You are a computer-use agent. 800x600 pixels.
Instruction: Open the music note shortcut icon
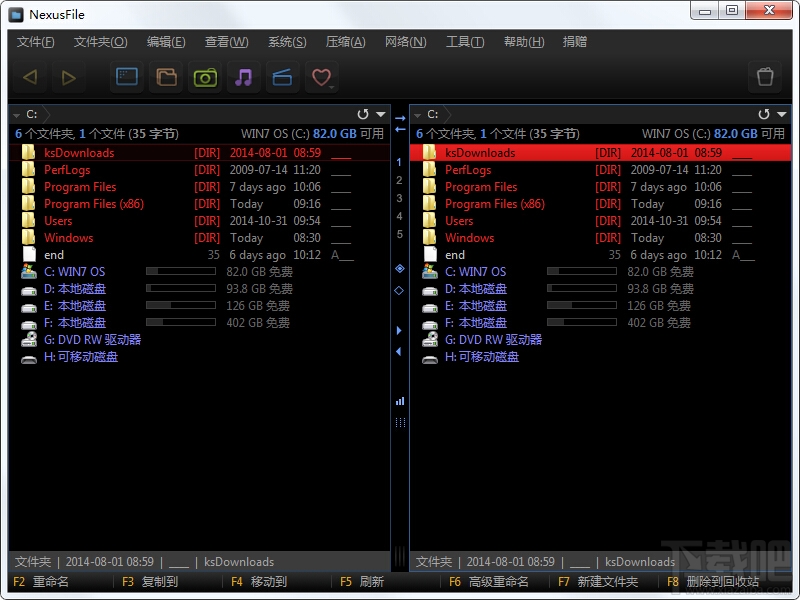click(x=244, y=78)
